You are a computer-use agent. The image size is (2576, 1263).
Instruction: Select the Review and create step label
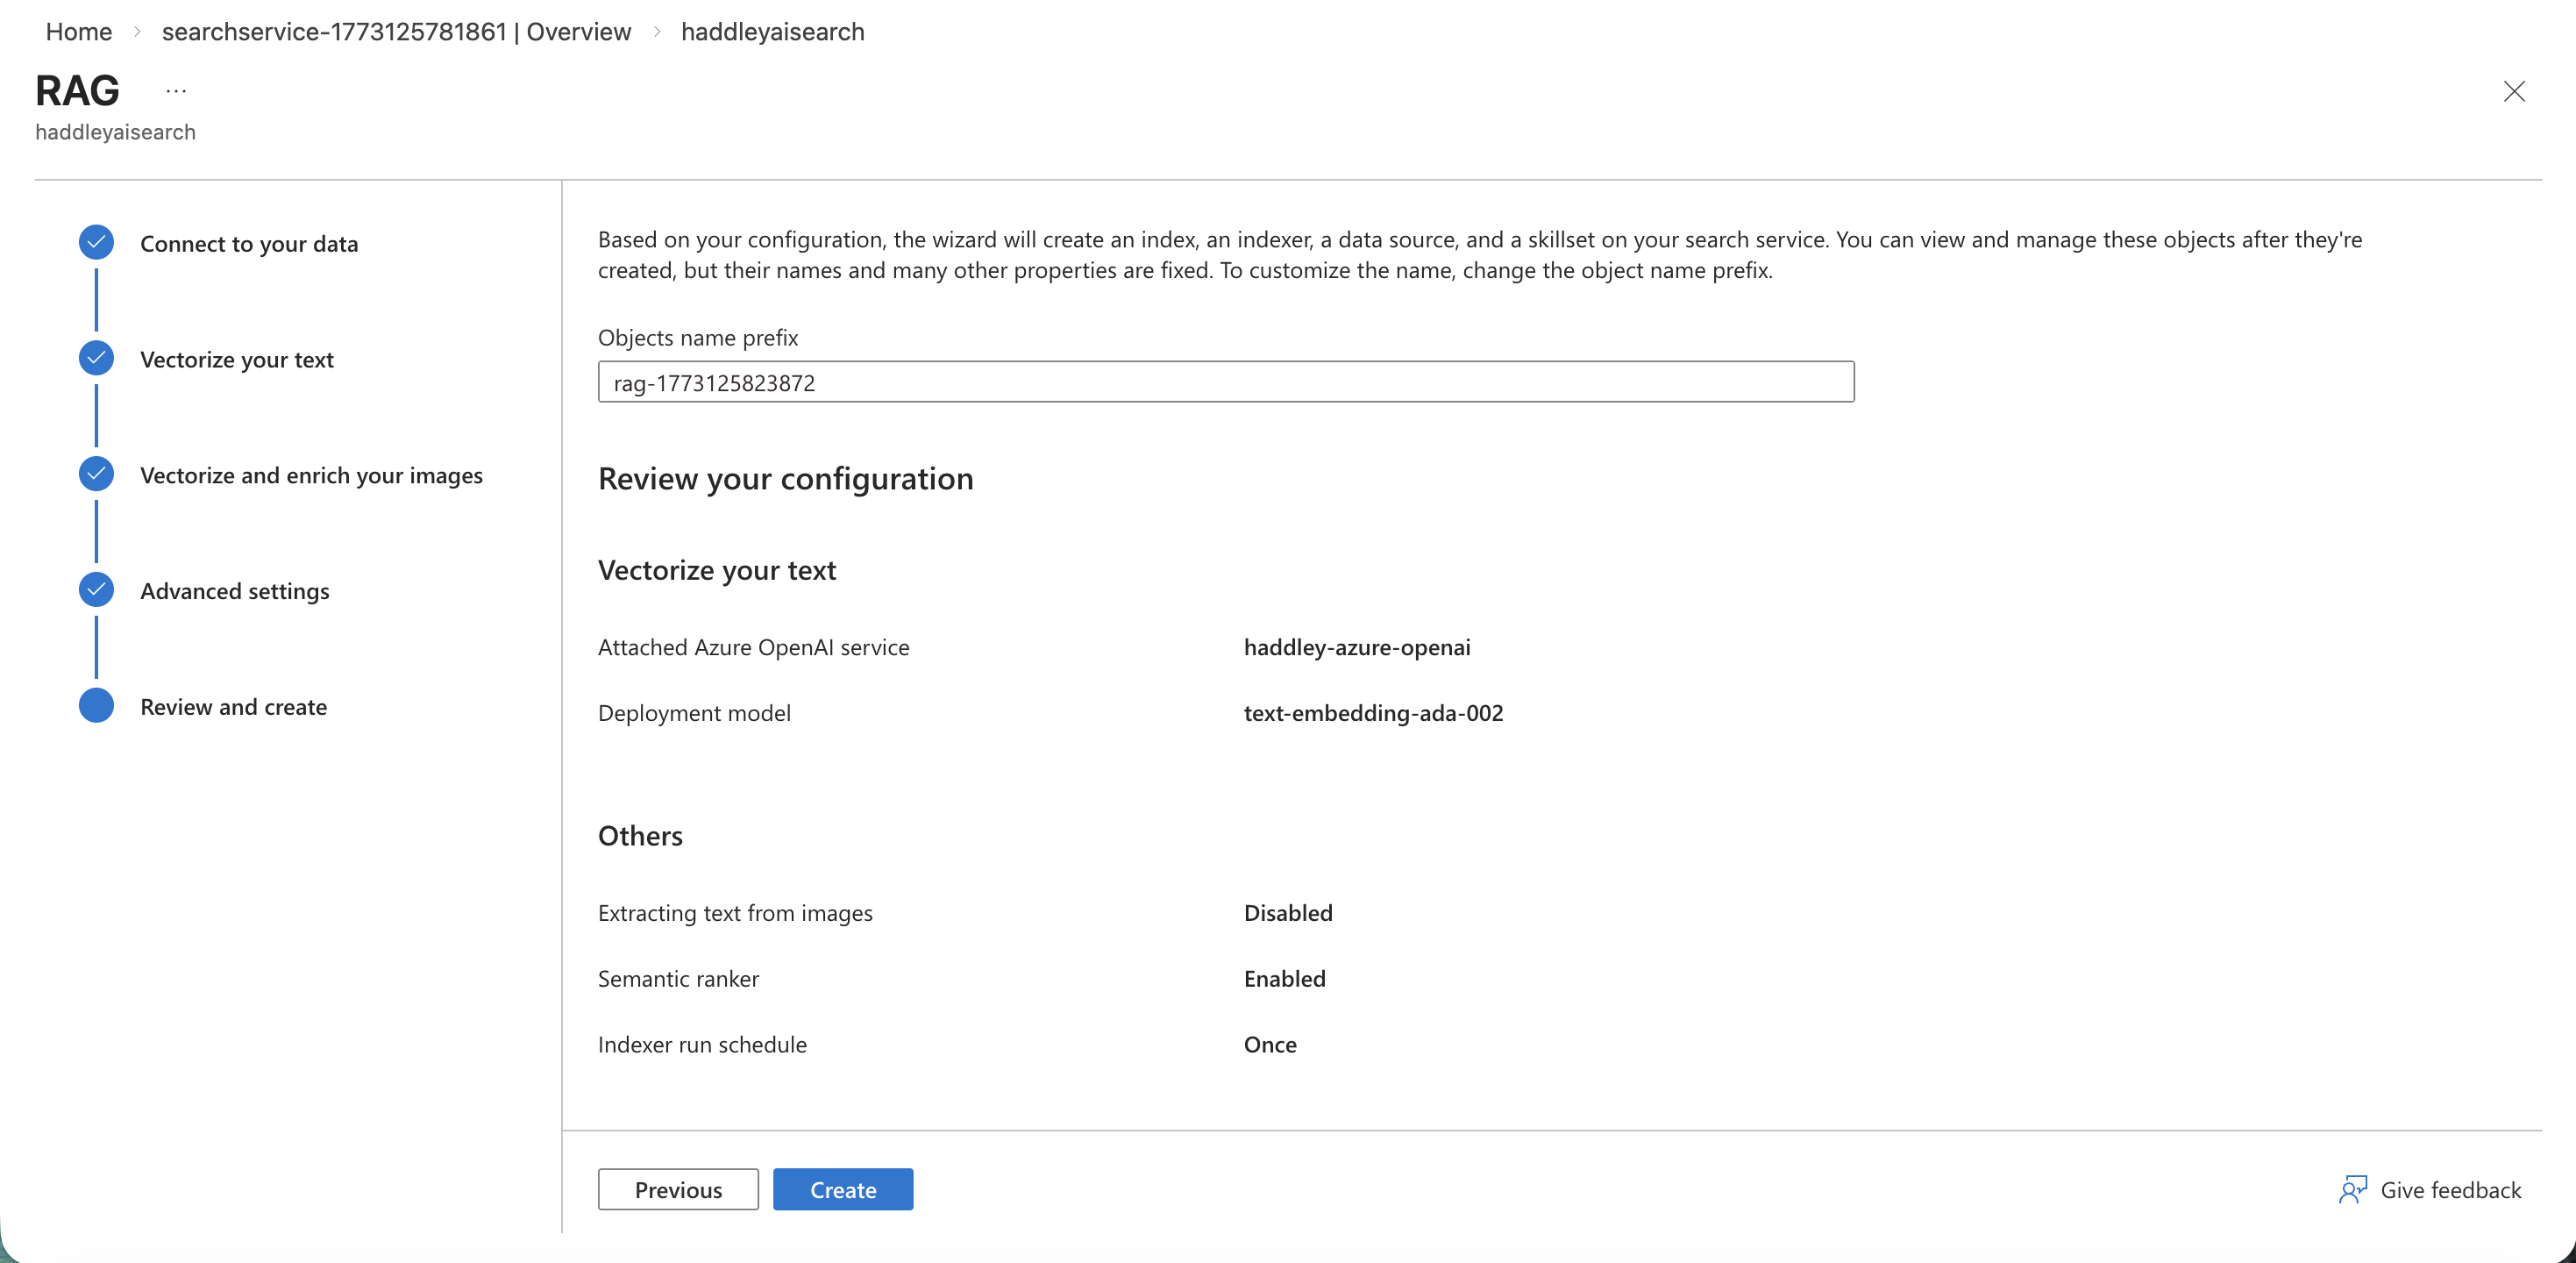(x=233, y=706)
